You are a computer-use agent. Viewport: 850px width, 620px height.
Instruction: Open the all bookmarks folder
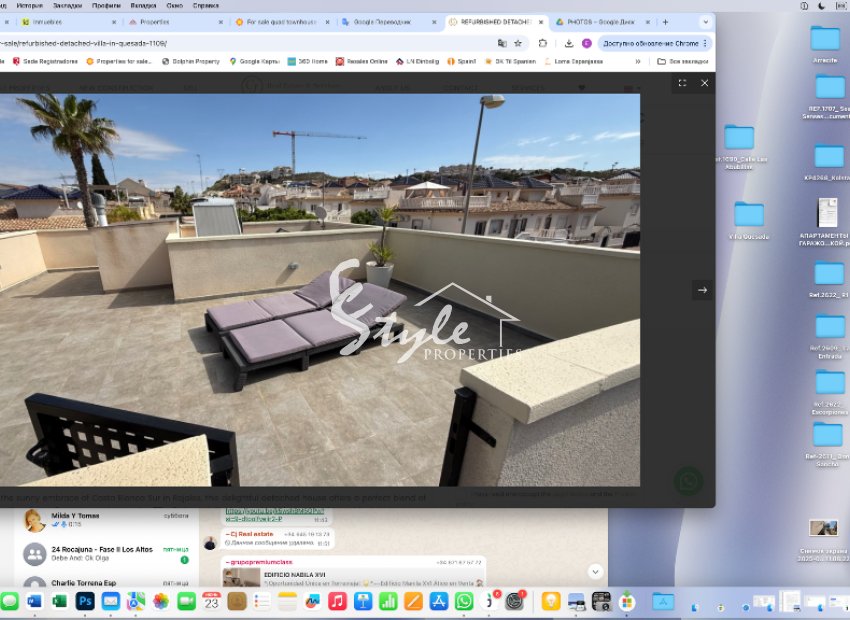(682, 61)
